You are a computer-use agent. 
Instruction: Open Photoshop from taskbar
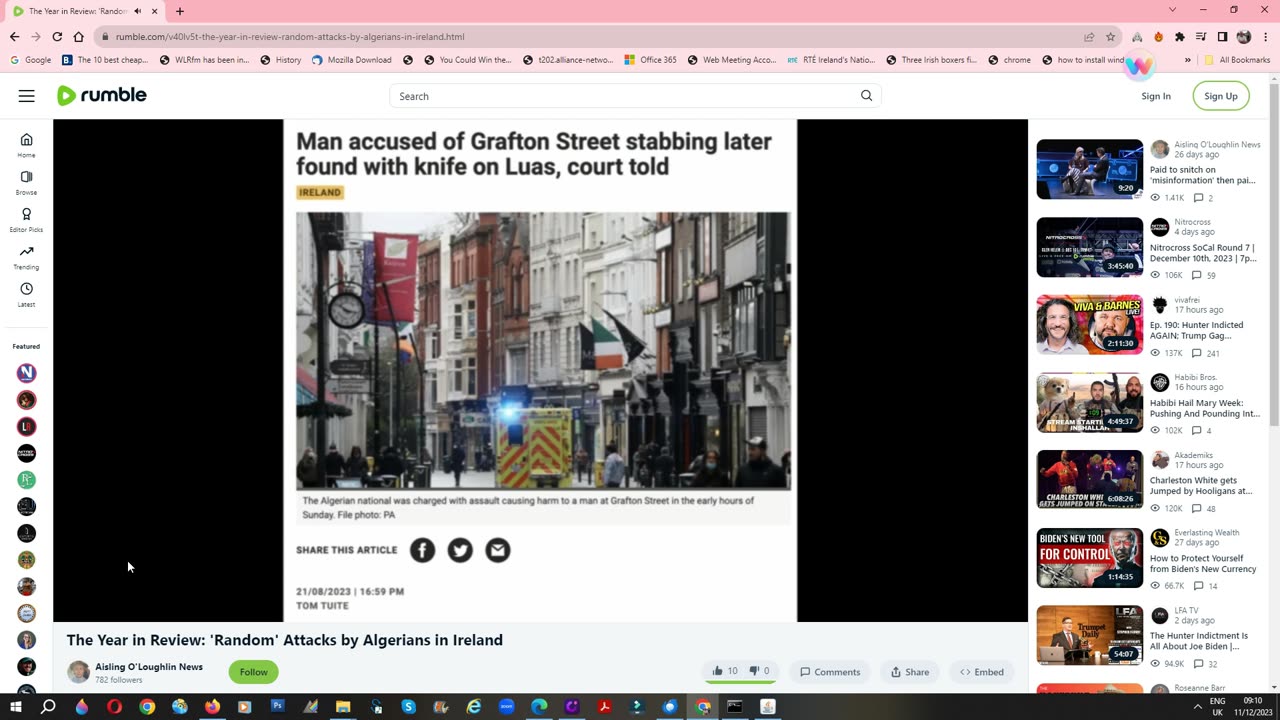(x=277, y=707)
